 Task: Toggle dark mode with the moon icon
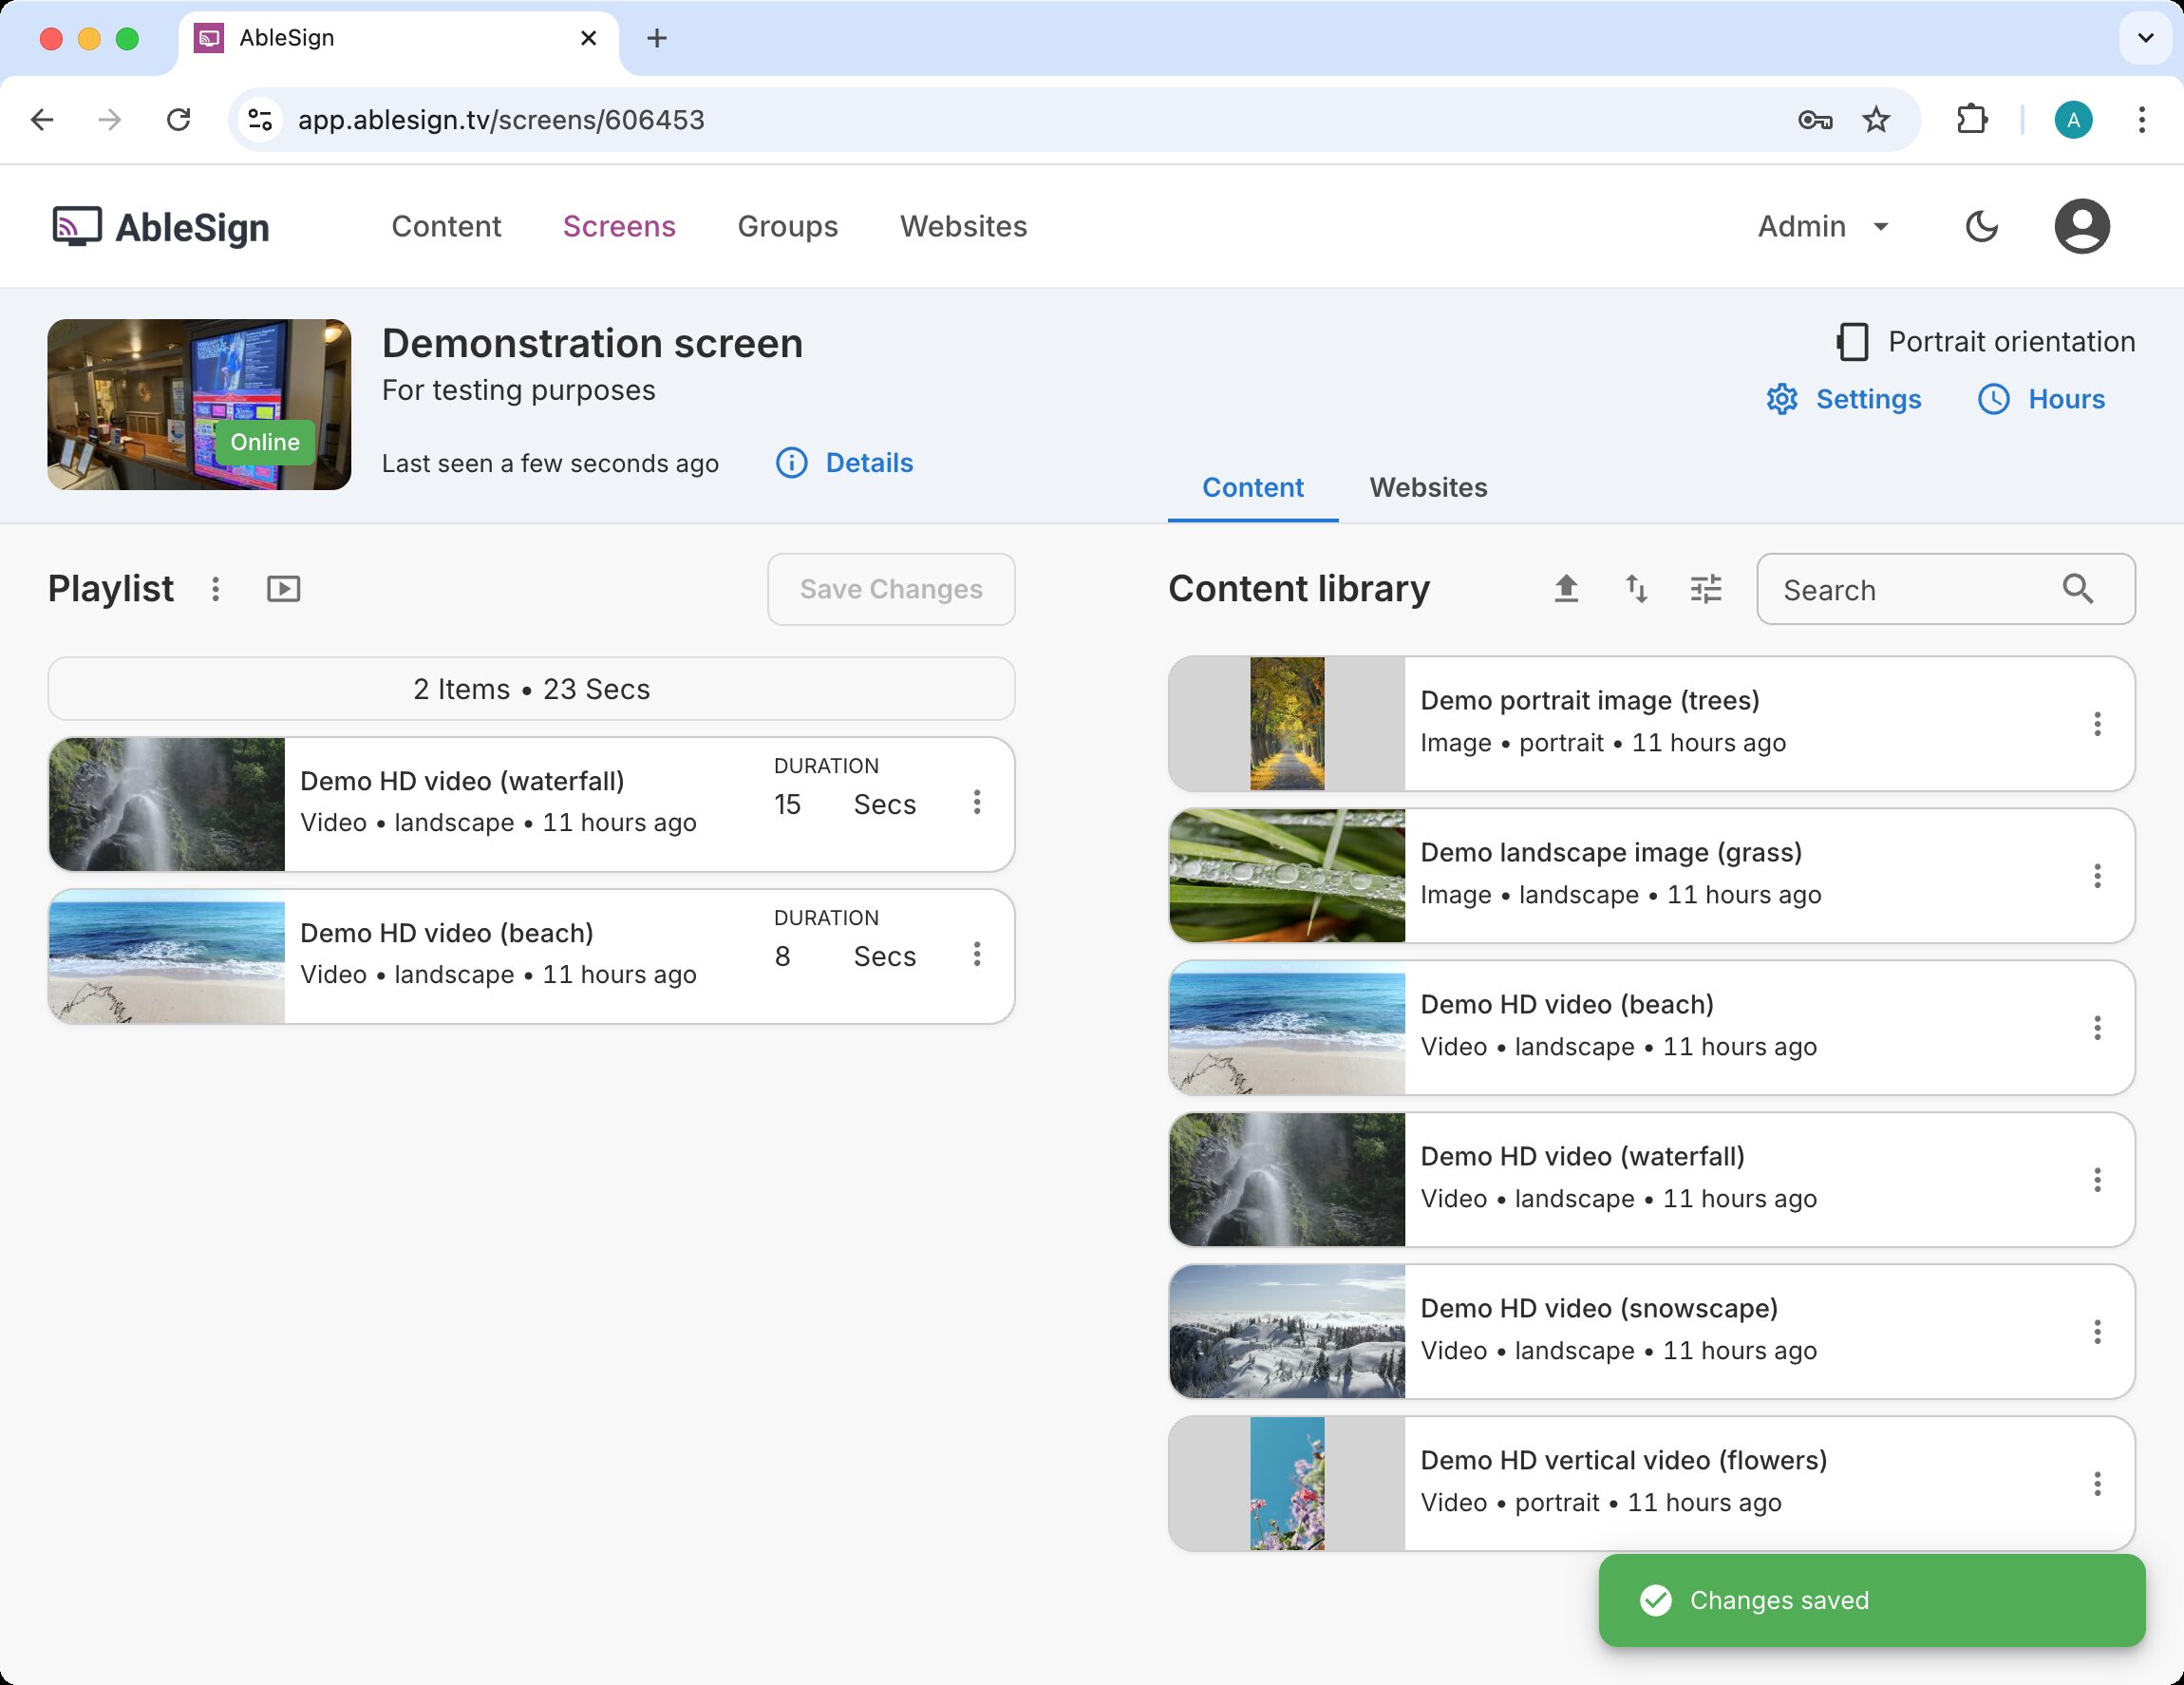click(1981, 226)
